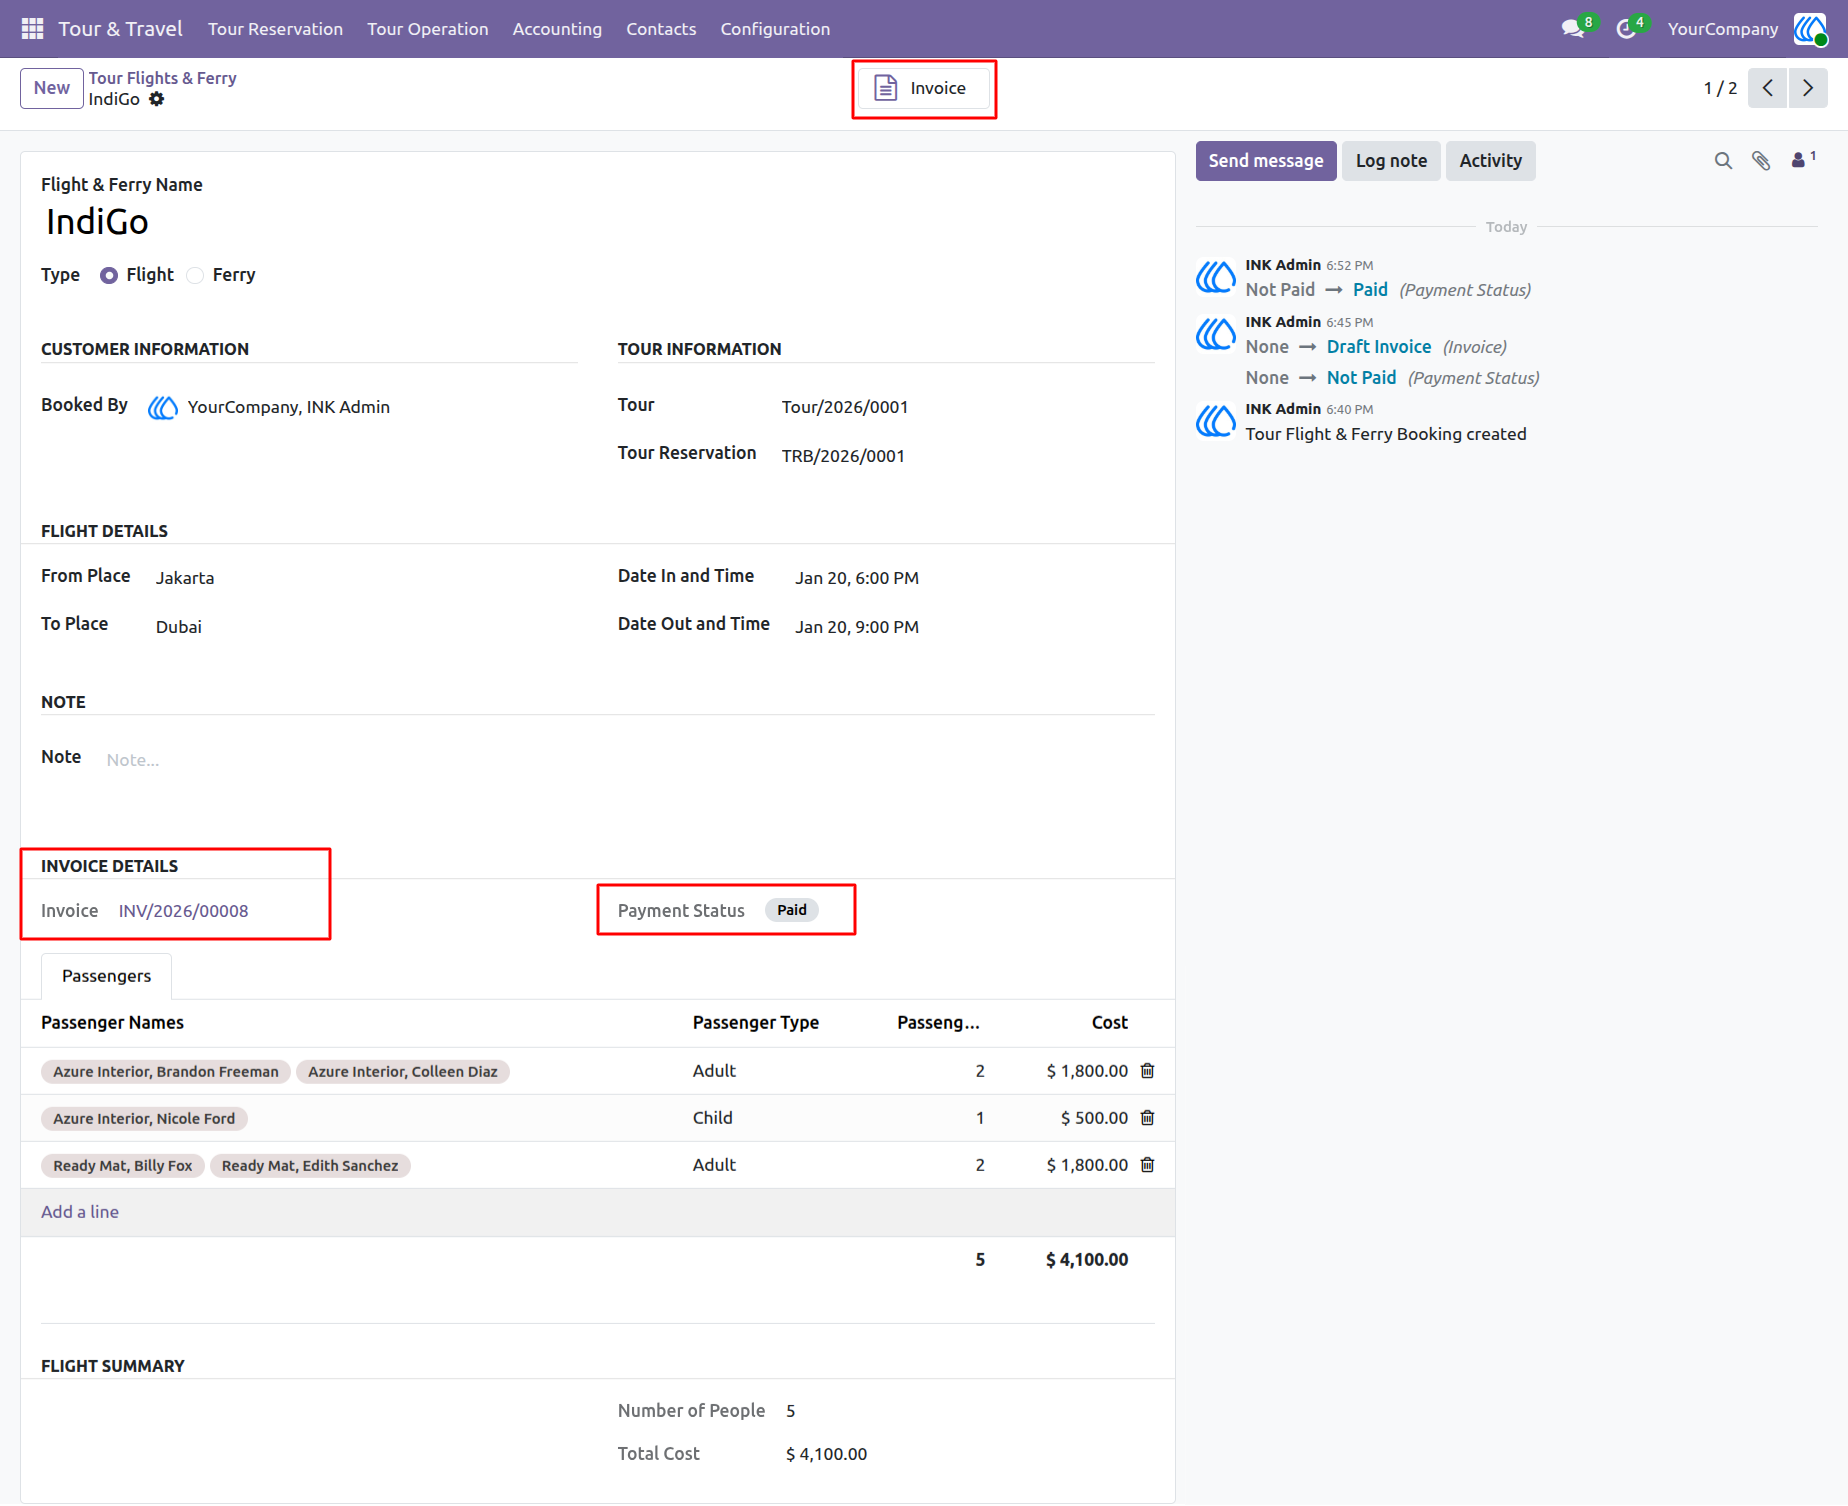This screenshot has width=1848, height=1506.
Task: Open the Tour Operation menu
Action: [x=427, y=29]
